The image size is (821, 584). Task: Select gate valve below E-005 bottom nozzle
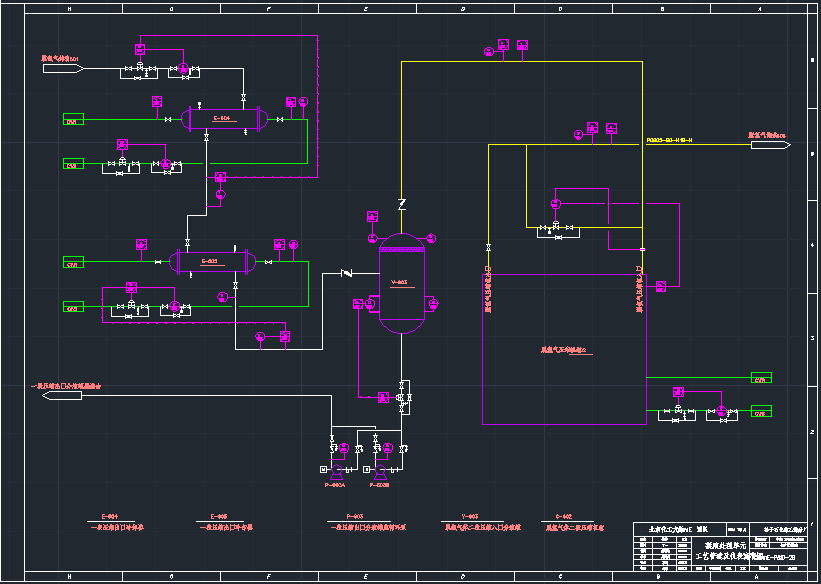[x=235, y=285]
